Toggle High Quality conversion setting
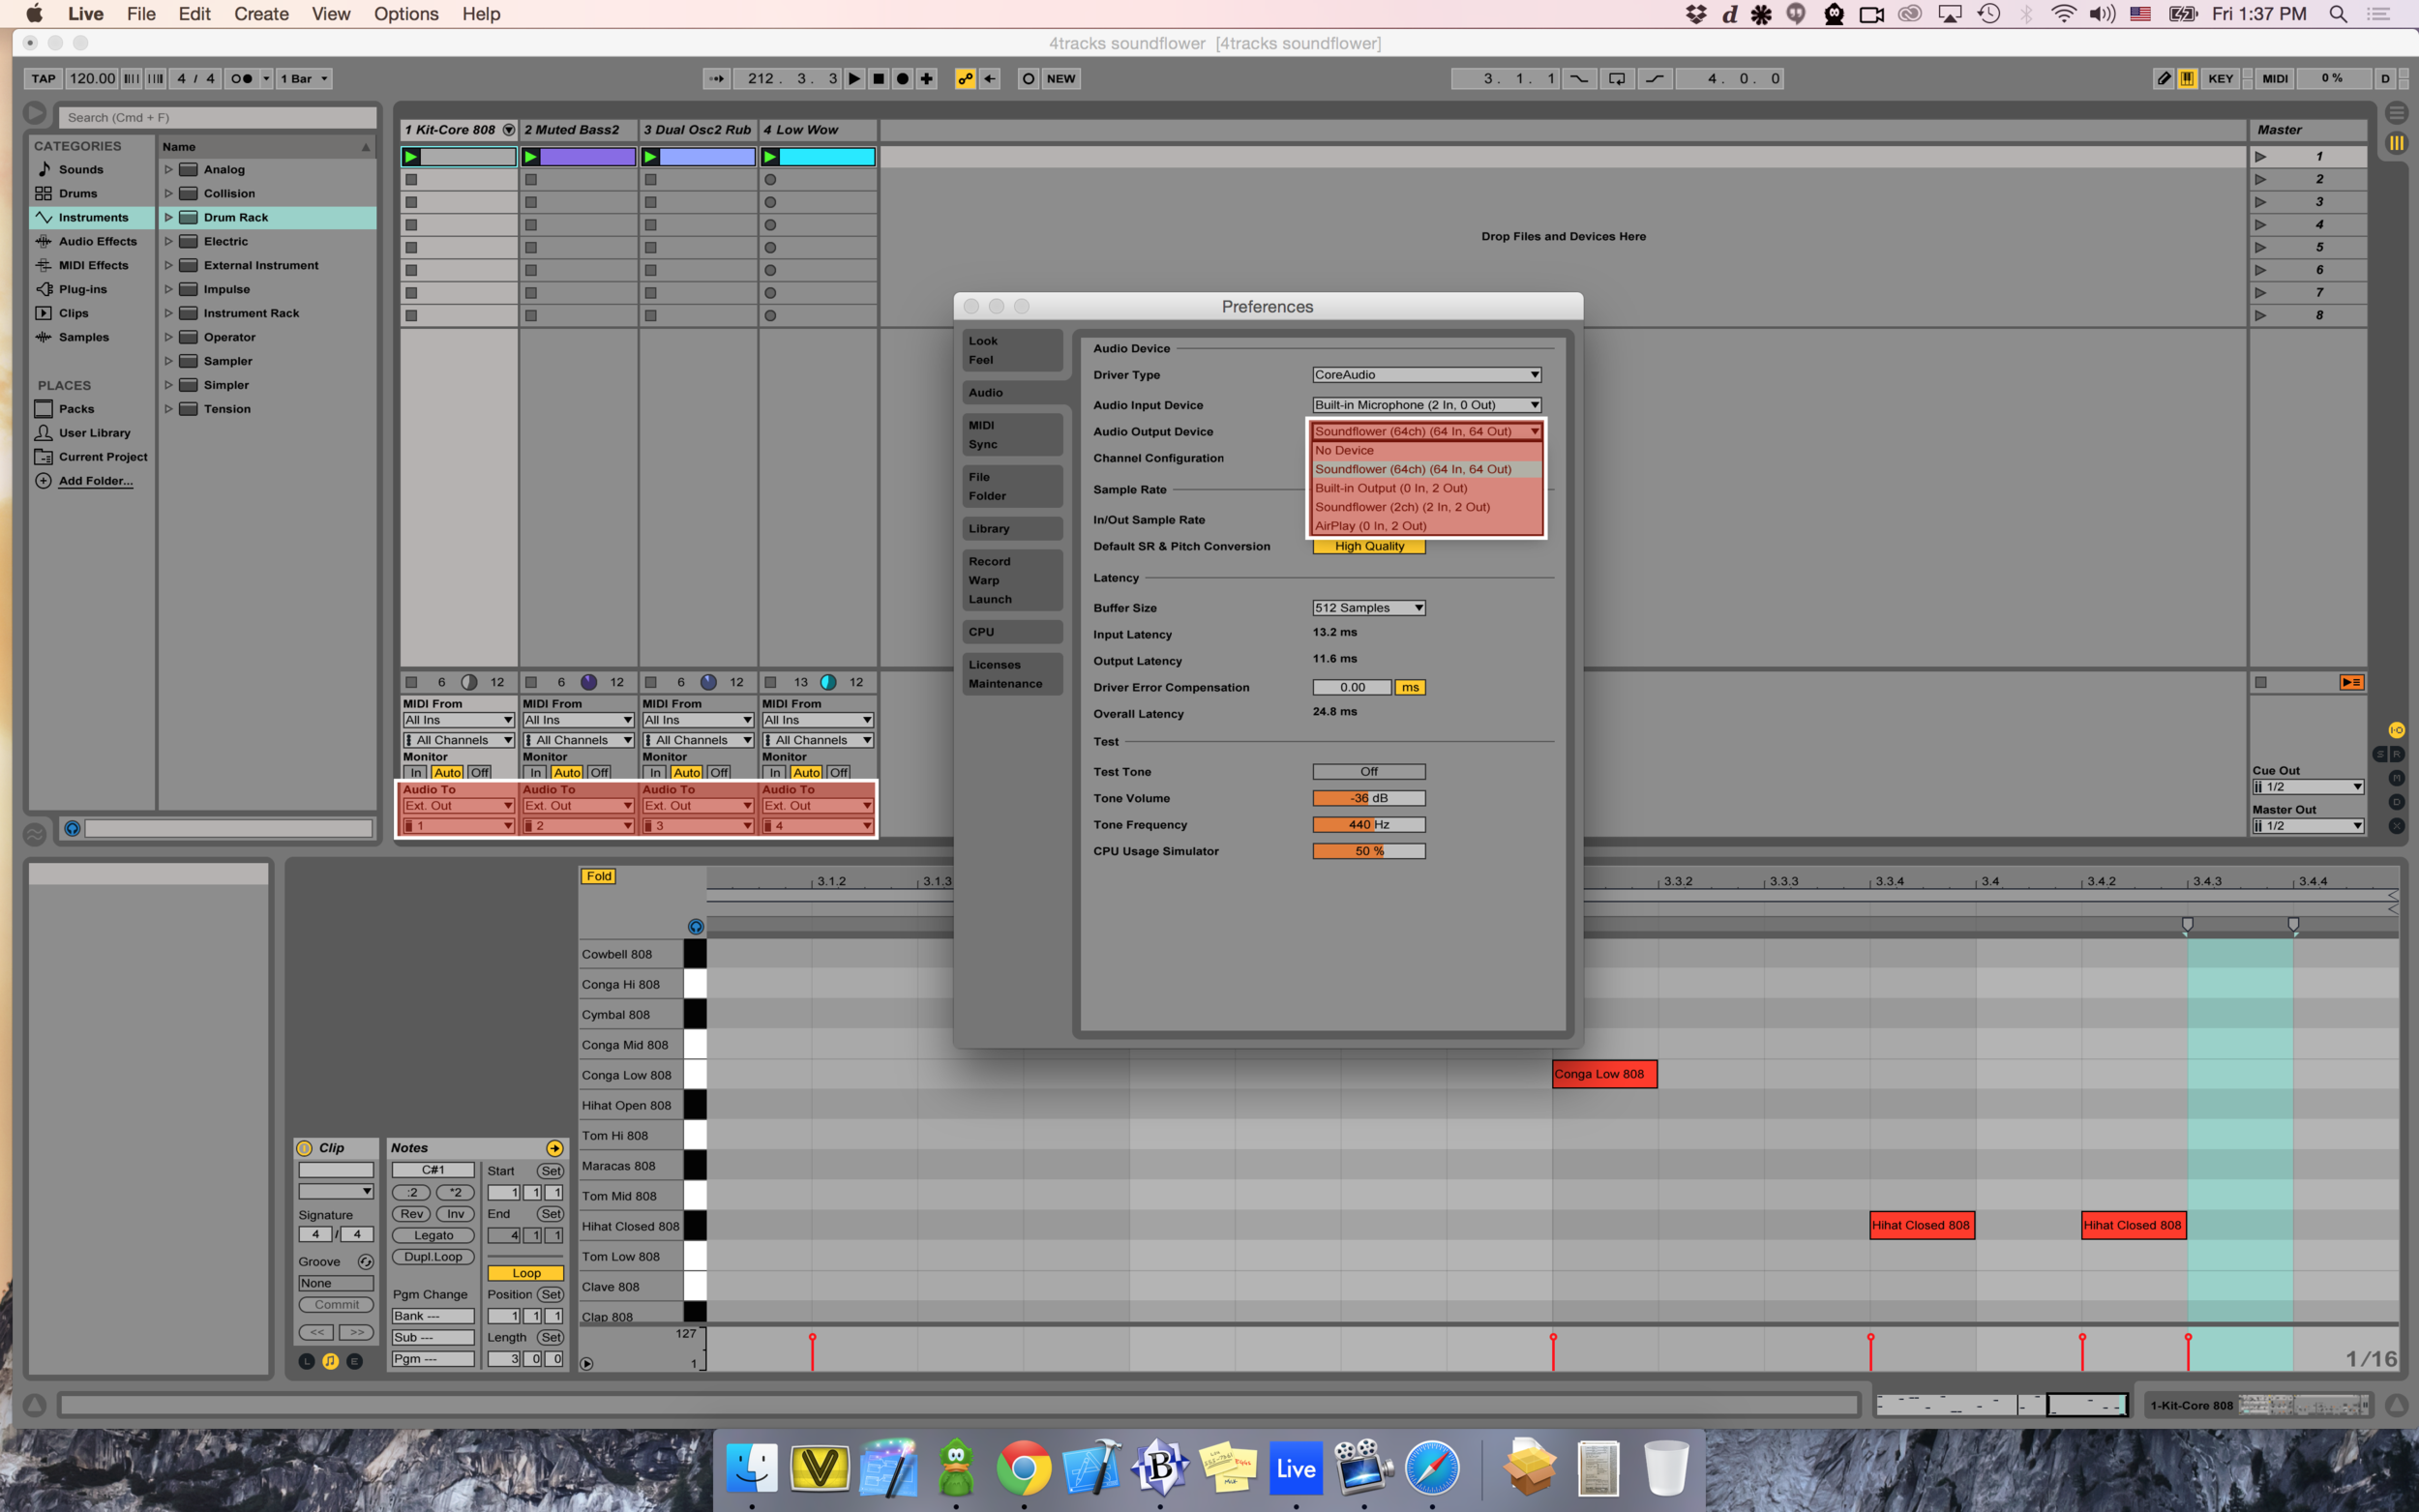Viewport: 2419px width, 1512px height. point(1369,546)
